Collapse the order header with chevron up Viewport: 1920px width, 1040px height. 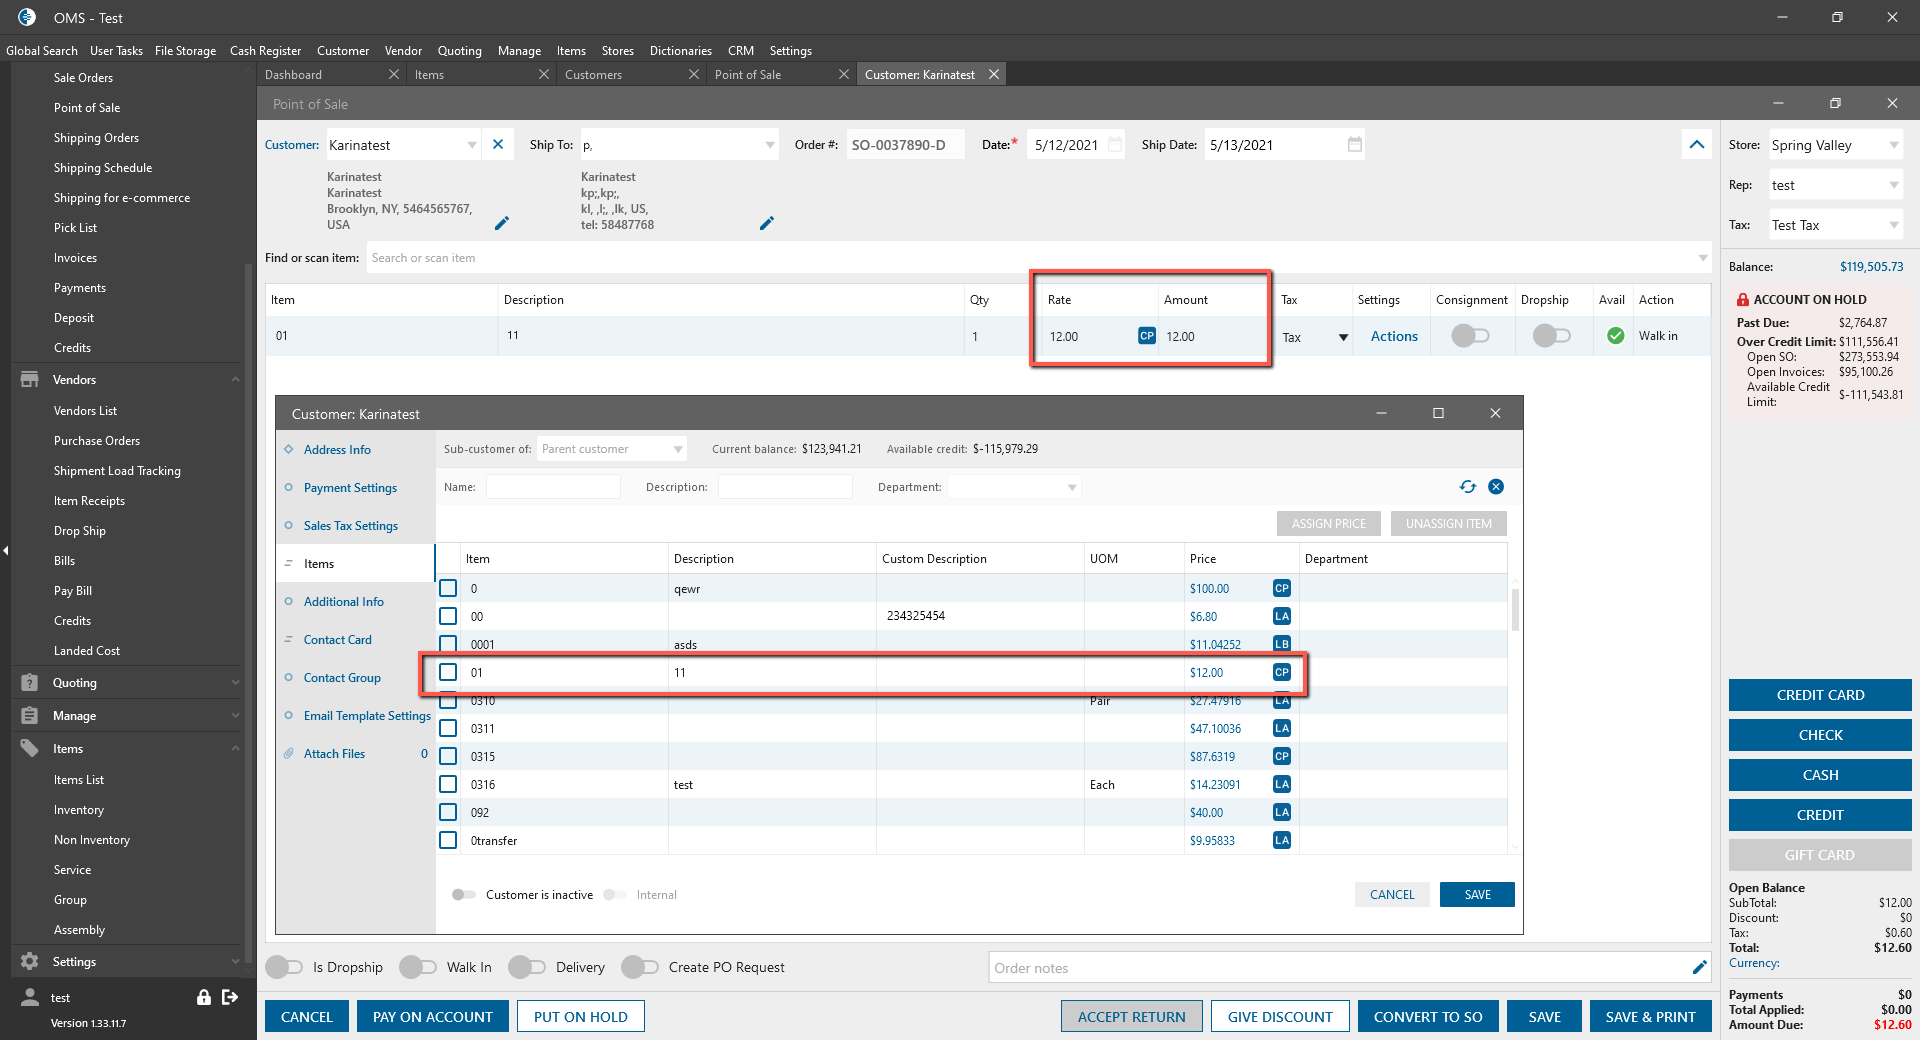pyautogui.click(x=1697, y=145)
